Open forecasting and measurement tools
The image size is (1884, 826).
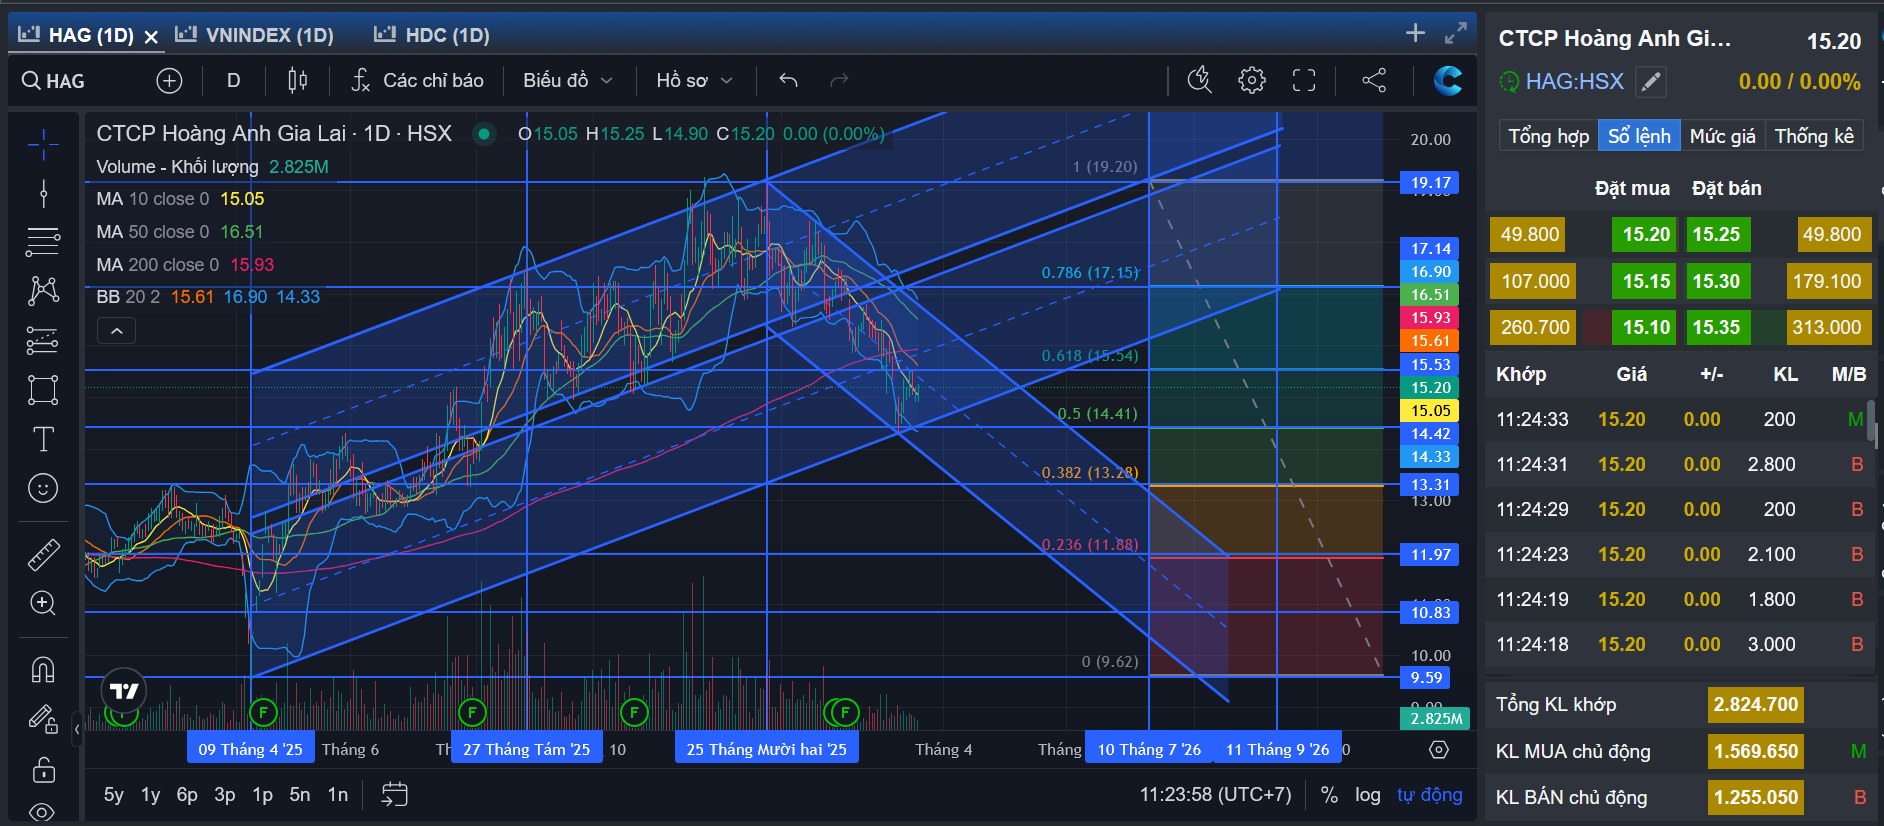[43, 340]
